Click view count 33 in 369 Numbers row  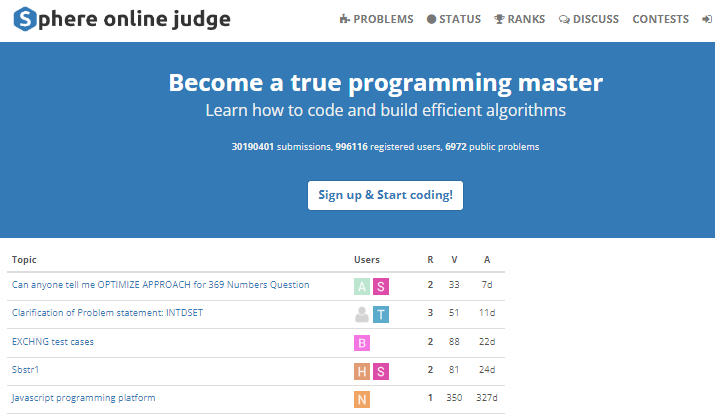454,285
